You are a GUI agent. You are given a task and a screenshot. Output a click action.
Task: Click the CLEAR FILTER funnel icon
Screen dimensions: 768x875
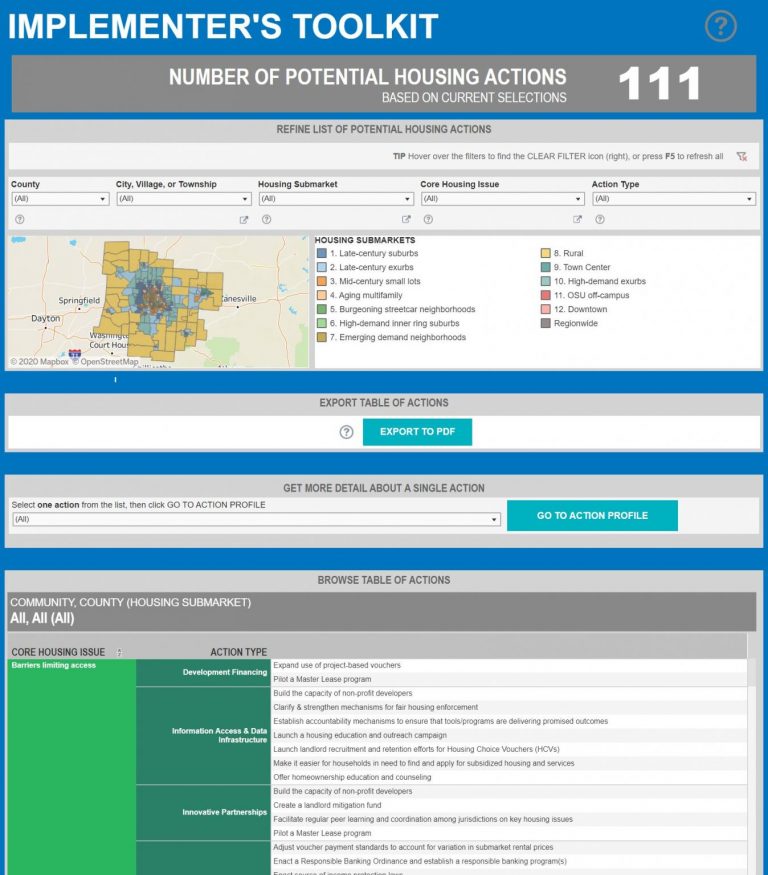pyautogui.click(x=741, y=157)
